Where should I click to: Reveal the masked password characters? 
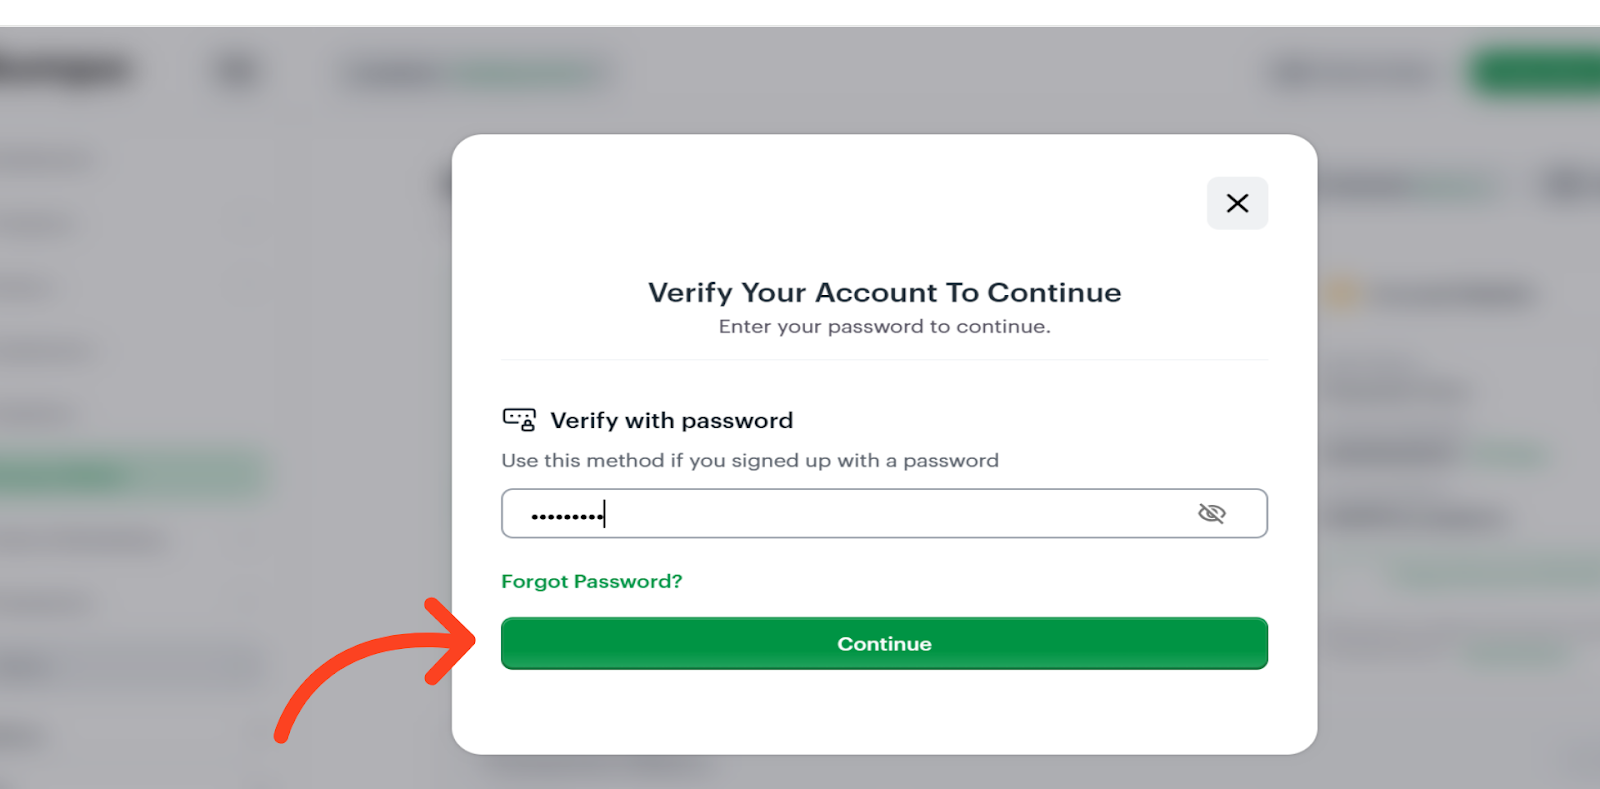[1212, 513]
